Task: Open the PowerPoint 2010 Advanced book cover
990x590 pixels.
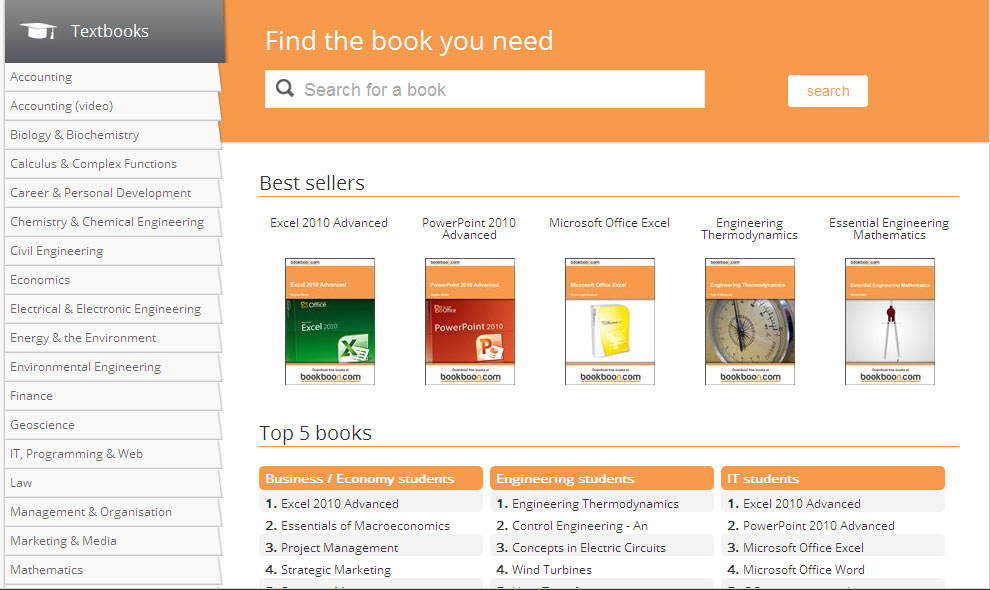Action: tap(470, 321)
